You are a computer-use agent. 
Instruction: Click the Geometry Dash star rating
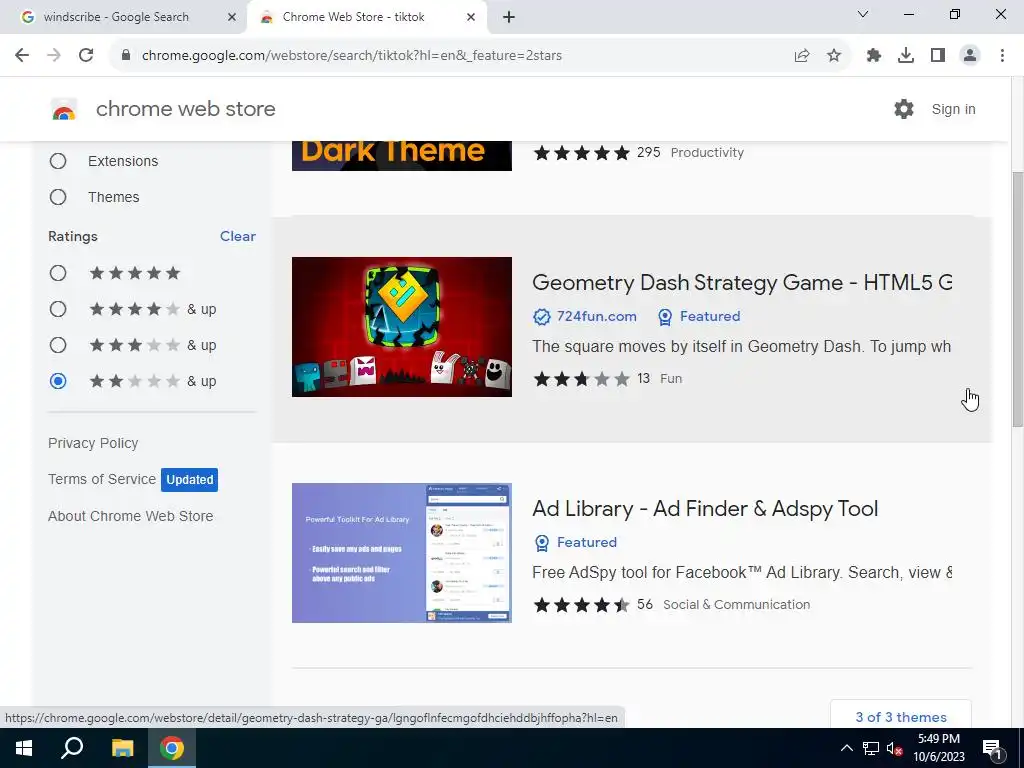coord(581,379)
